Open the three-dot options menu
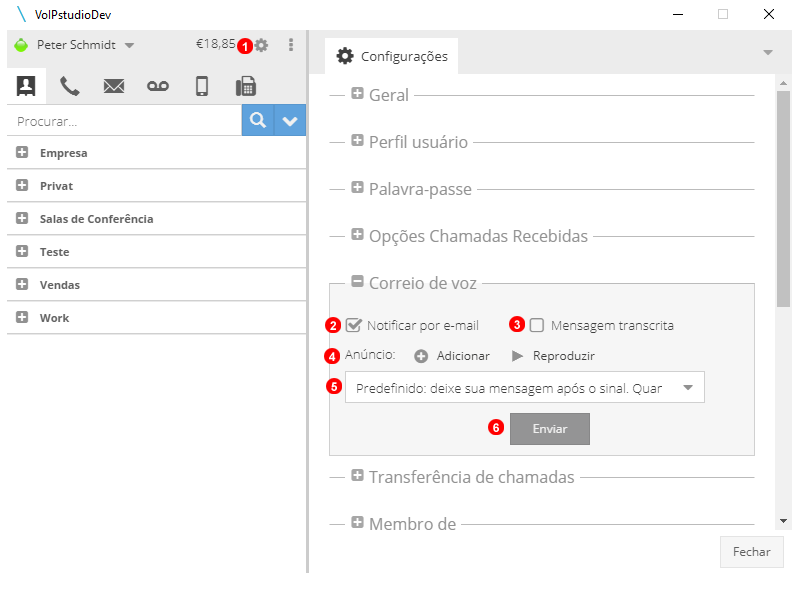Image resolution: width=792 pixels, height=594 pixels. 291,45
